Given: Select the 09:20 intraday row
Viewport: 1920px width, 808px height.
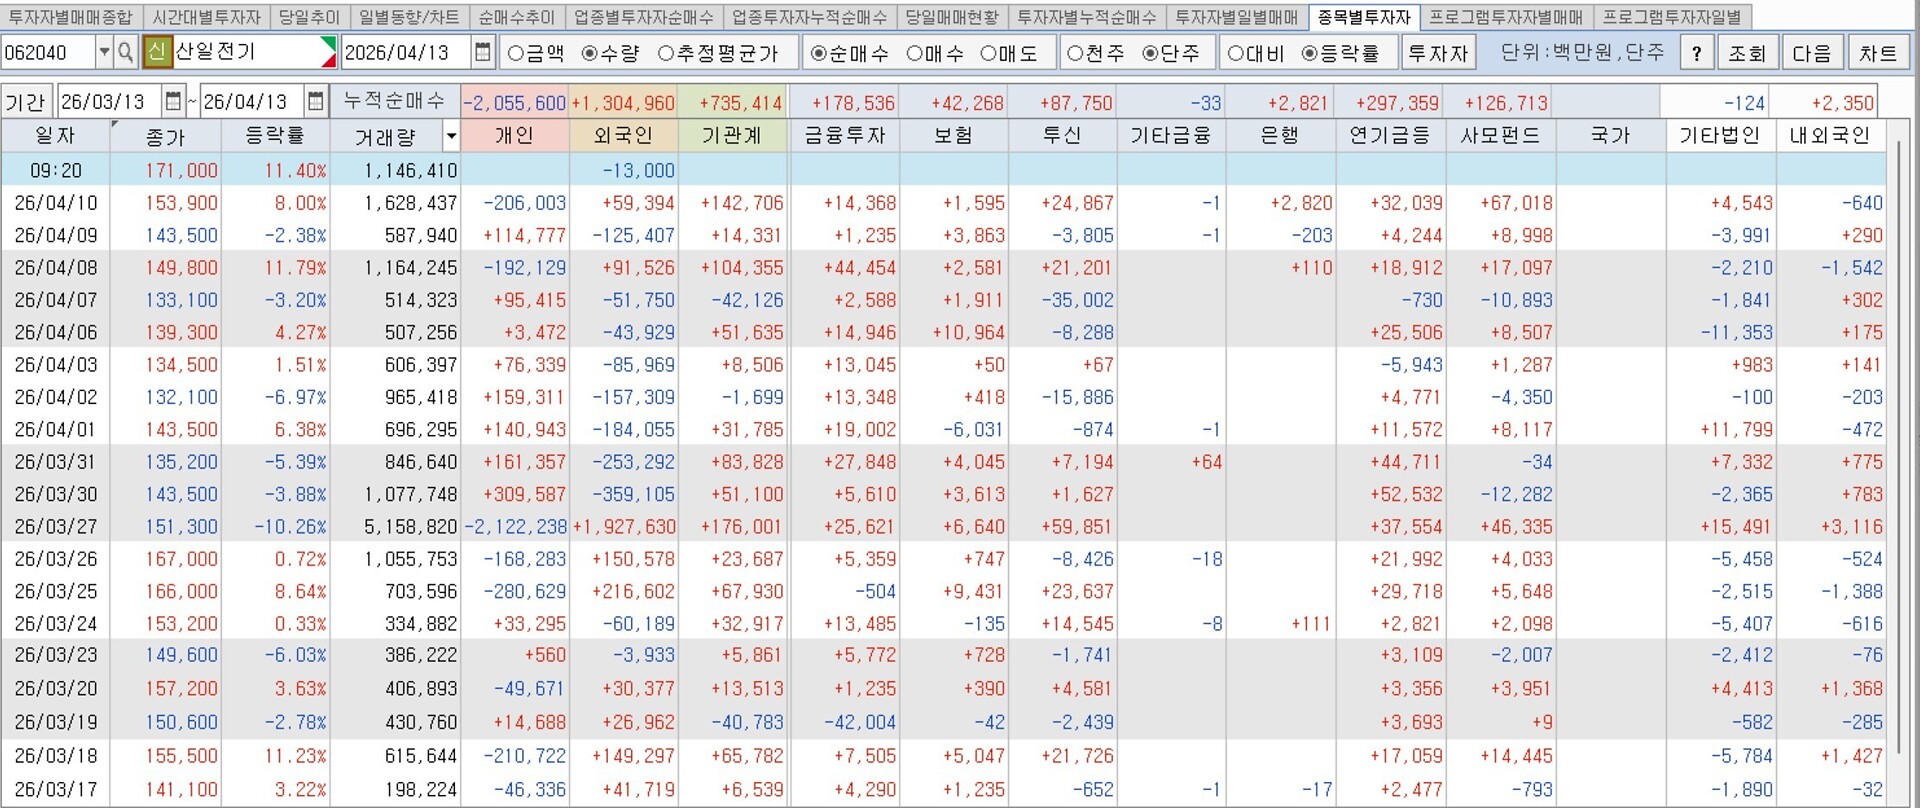Looking at the screenshot, I should tap(943, 170).
